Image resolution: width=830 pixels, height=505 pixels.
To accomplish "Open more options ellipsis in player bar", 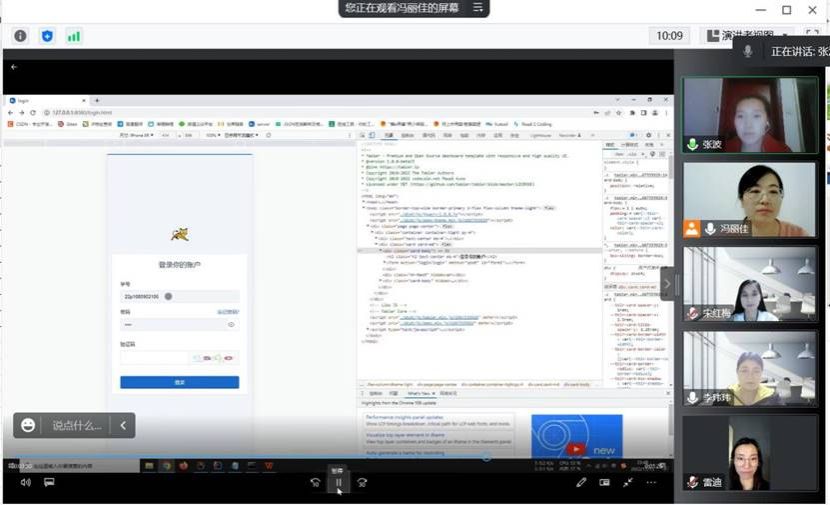I will coord(652,482).
